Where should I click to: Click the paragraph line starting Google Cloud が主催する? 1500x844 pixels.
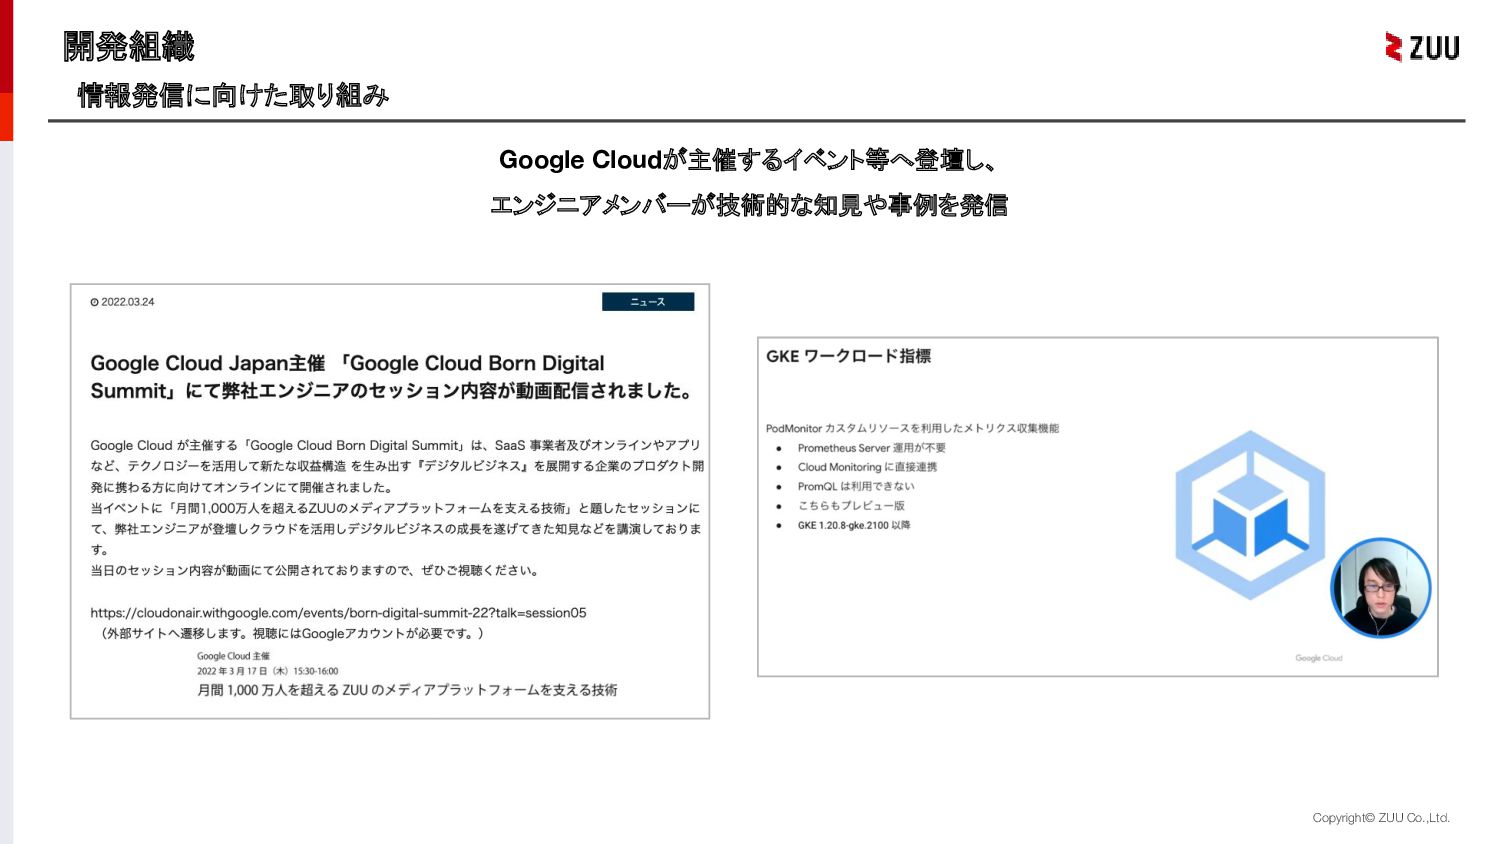pos(396,445)
